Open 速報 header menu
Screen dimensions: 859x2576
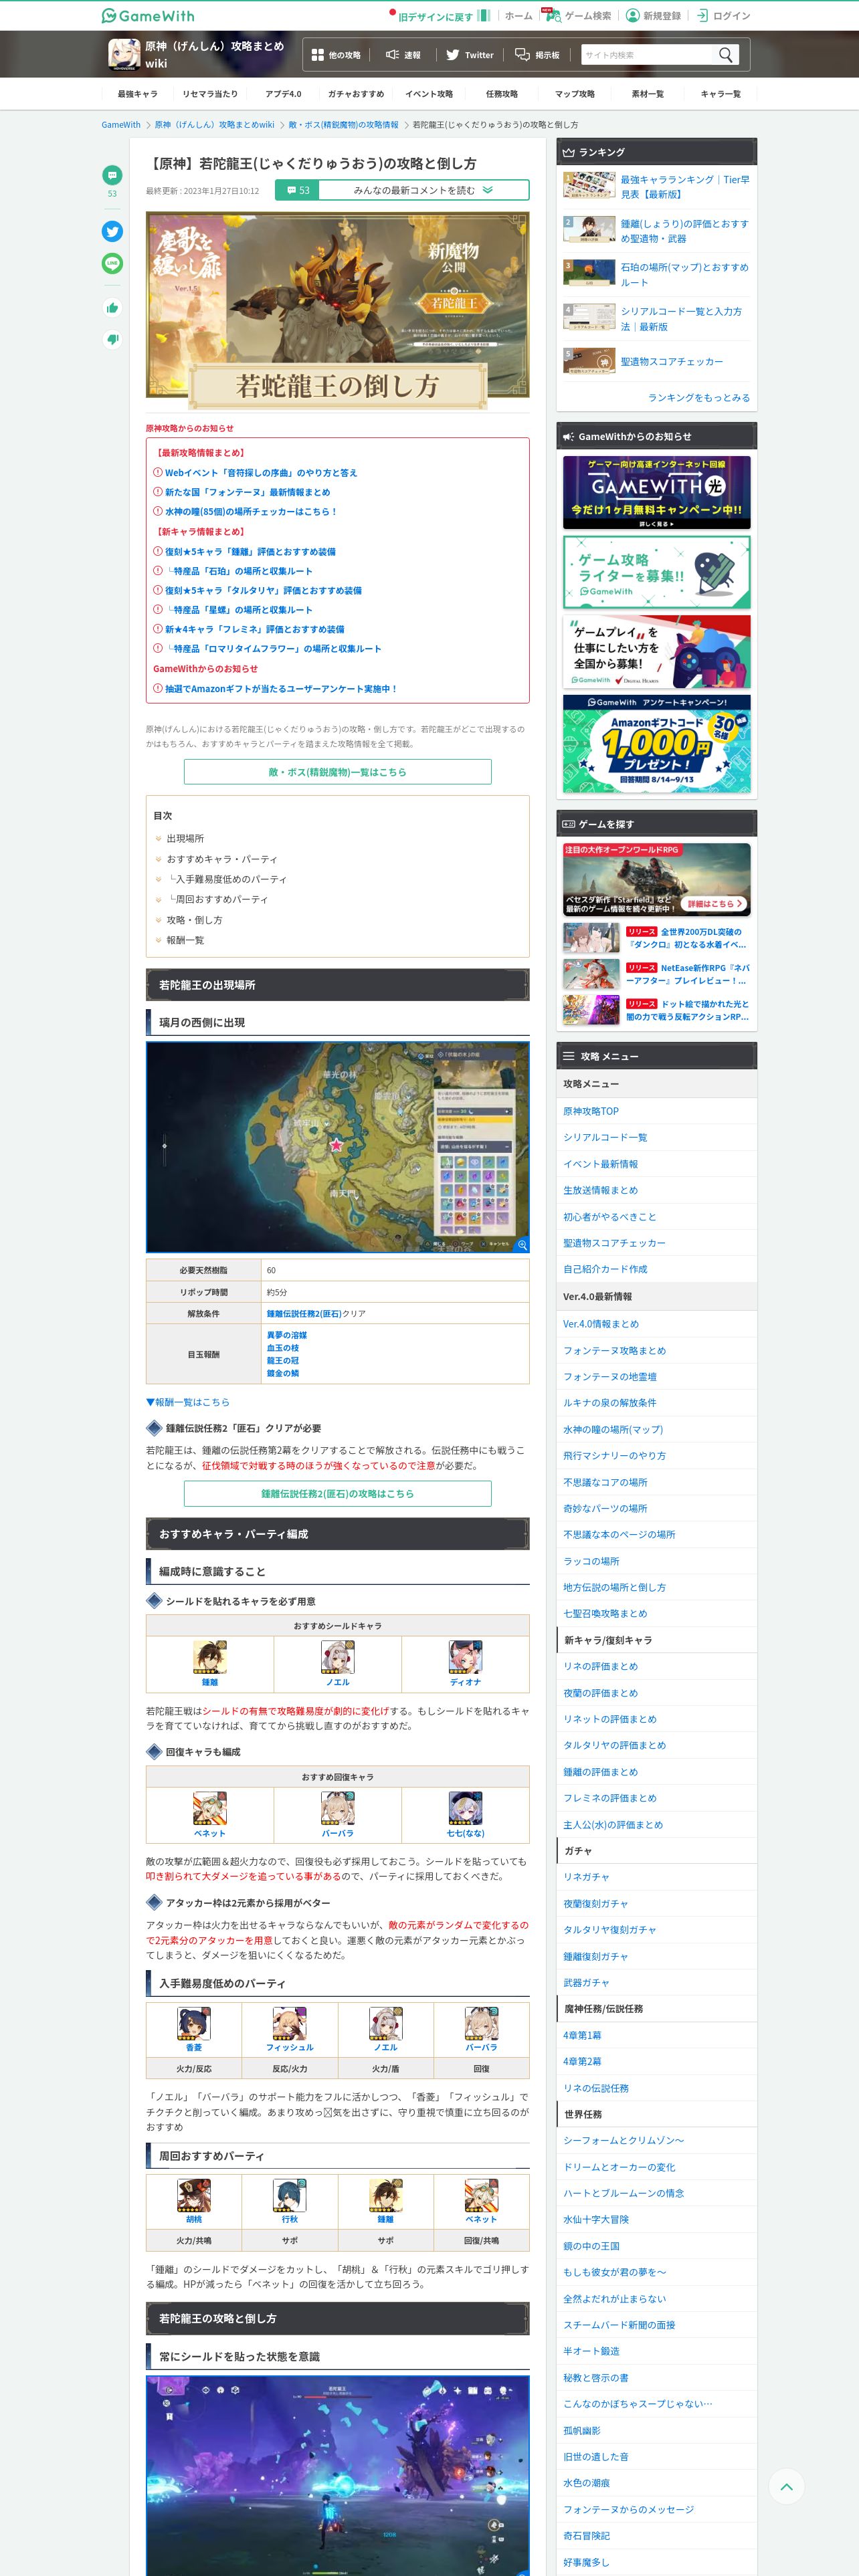pyautogui.click(x=403, y=55)
